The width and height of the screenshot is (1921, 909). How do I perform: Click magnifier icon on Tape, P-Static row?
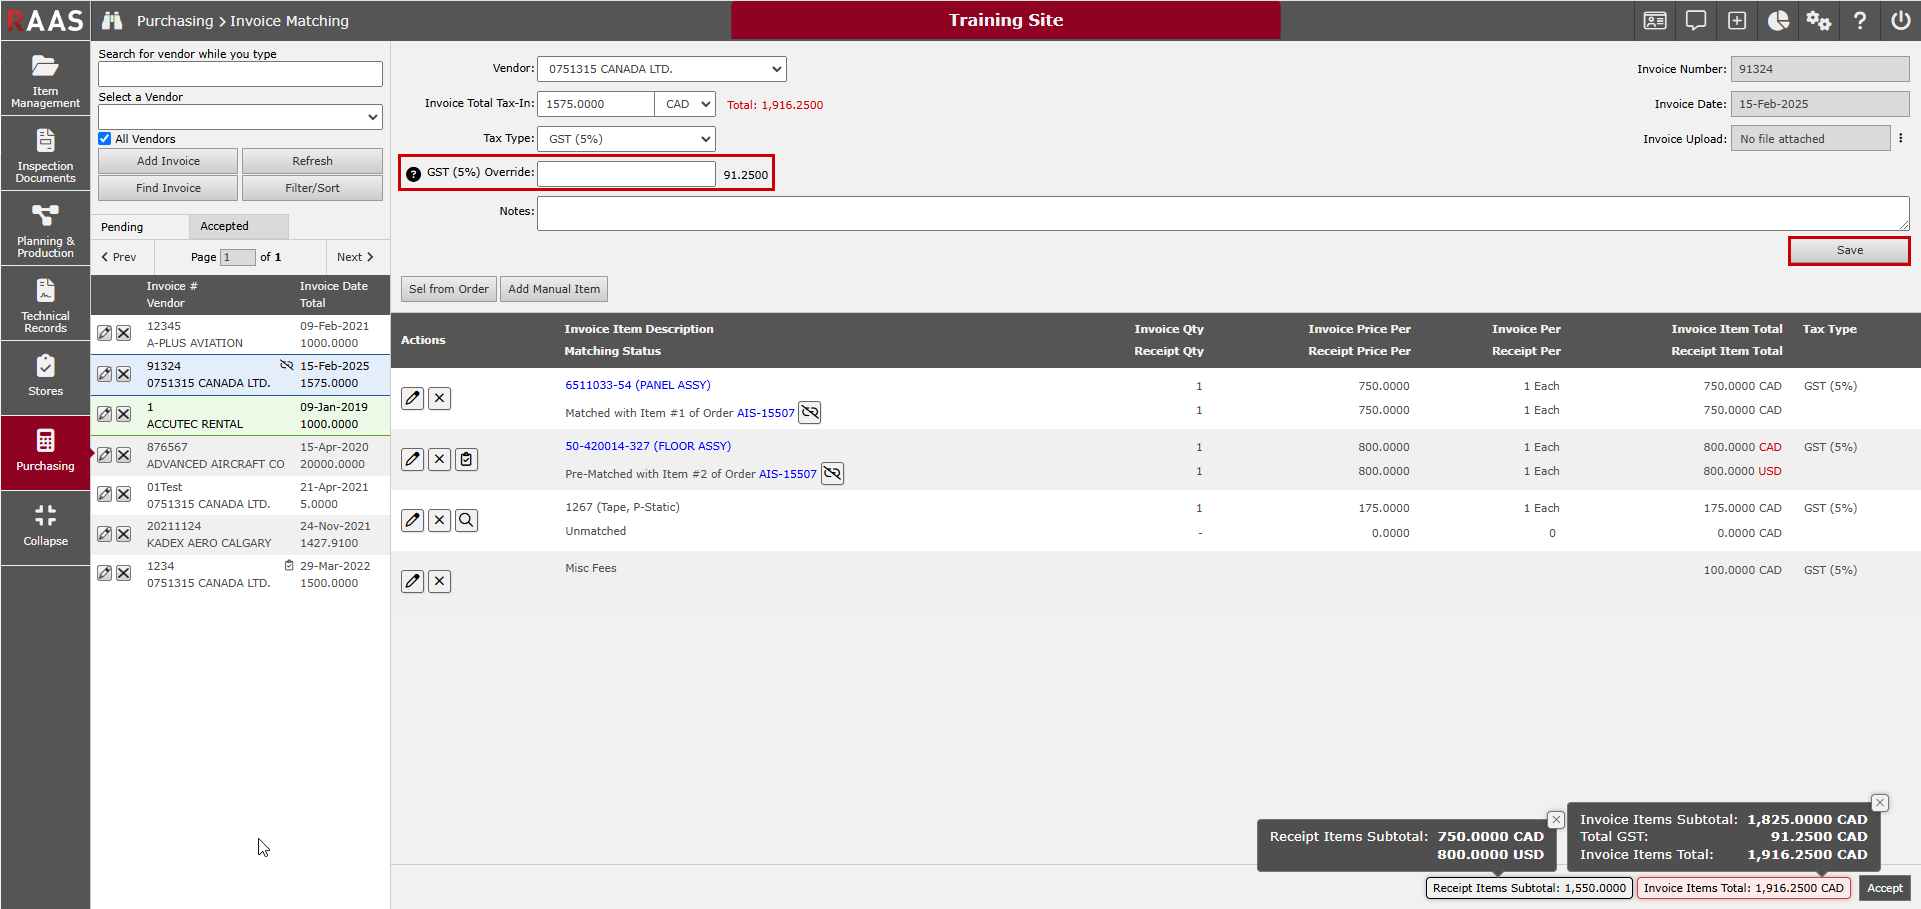[466, 520]
